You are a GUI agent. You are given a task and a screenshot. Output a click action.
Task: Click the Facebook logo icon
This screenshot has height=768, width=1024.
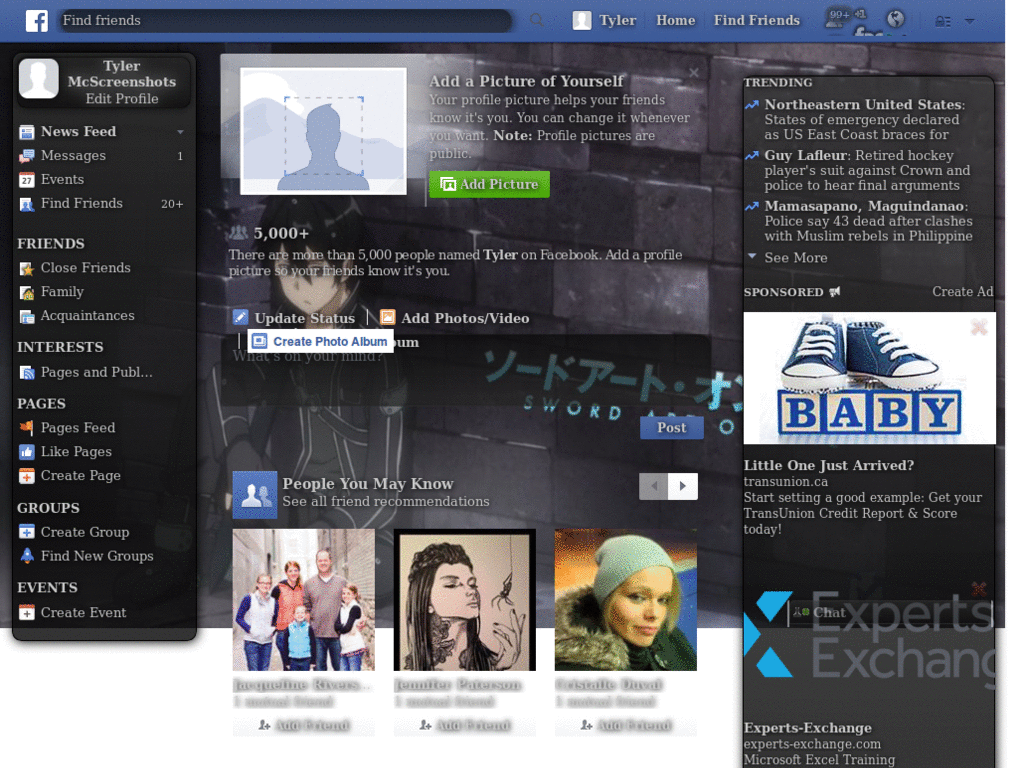(x=37, y=21)
